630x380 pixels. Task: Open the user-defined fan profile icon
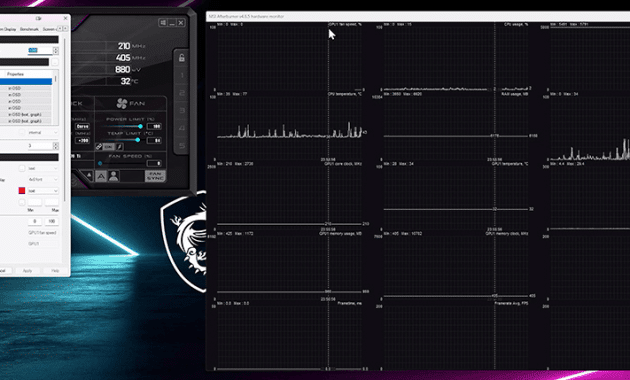114,176
